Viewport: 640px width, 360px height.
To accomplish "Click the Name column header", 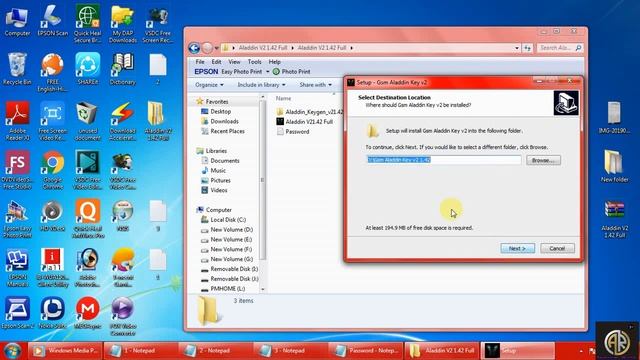I will pos(283,98).
